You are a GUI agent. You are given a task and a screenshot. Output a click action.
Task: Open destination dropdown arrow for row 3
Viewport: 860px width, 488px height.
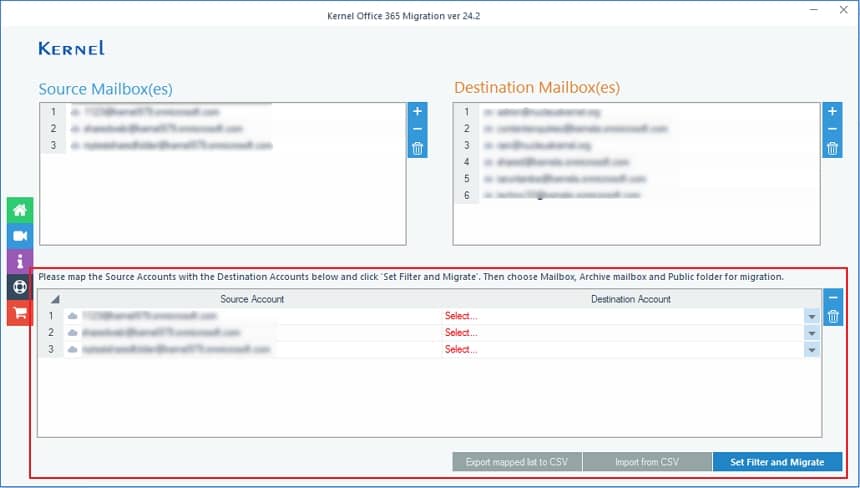click(x=812, y=349)
